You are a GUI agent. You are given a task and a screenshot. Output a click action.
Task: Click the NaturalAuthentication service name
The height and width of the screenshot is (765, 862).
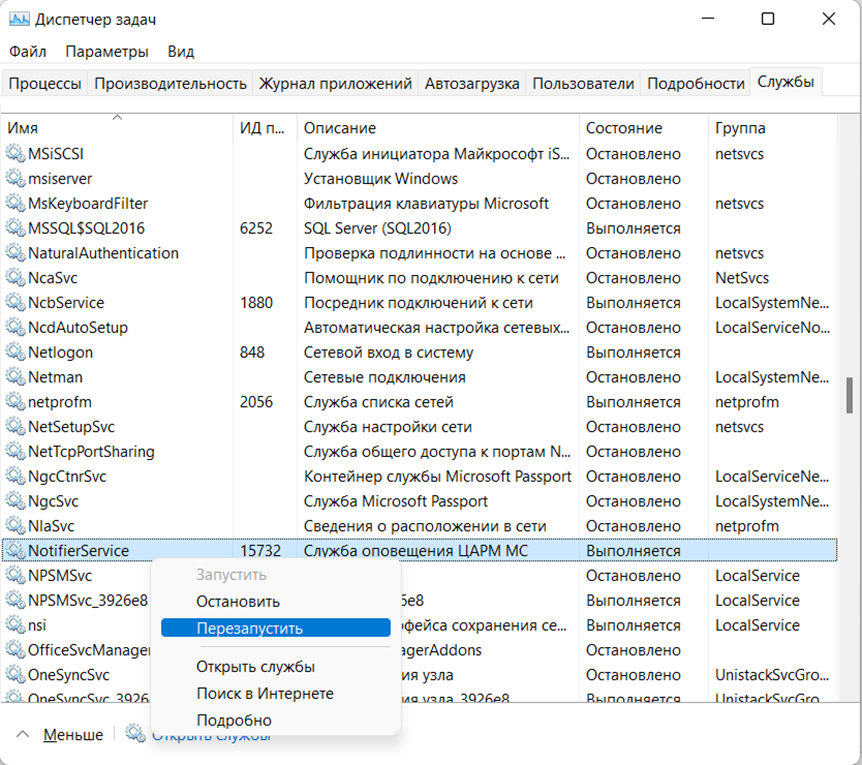point(103,253)
